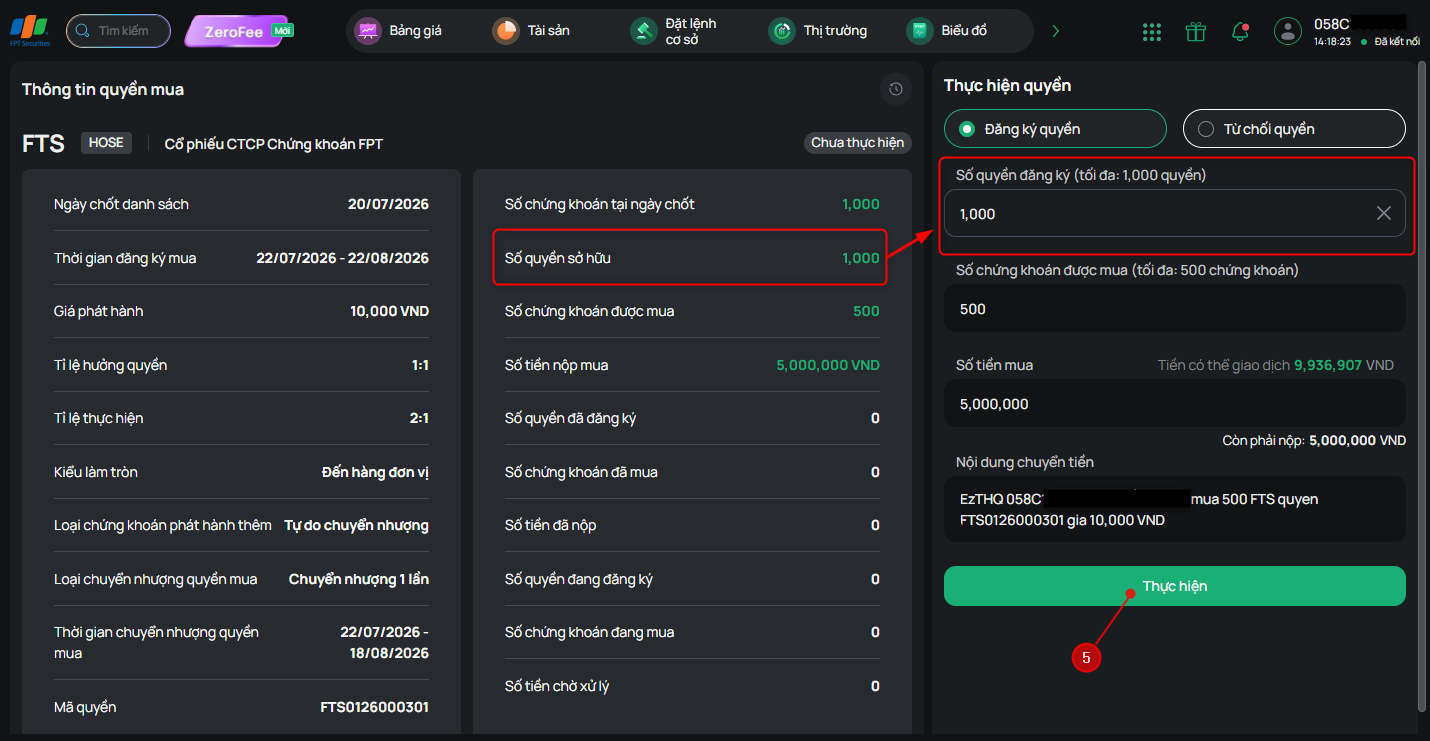The width and height of the screenshot is (1430, 741).
Task: Open the Bảng giá tab
Action: click(399, 31)
